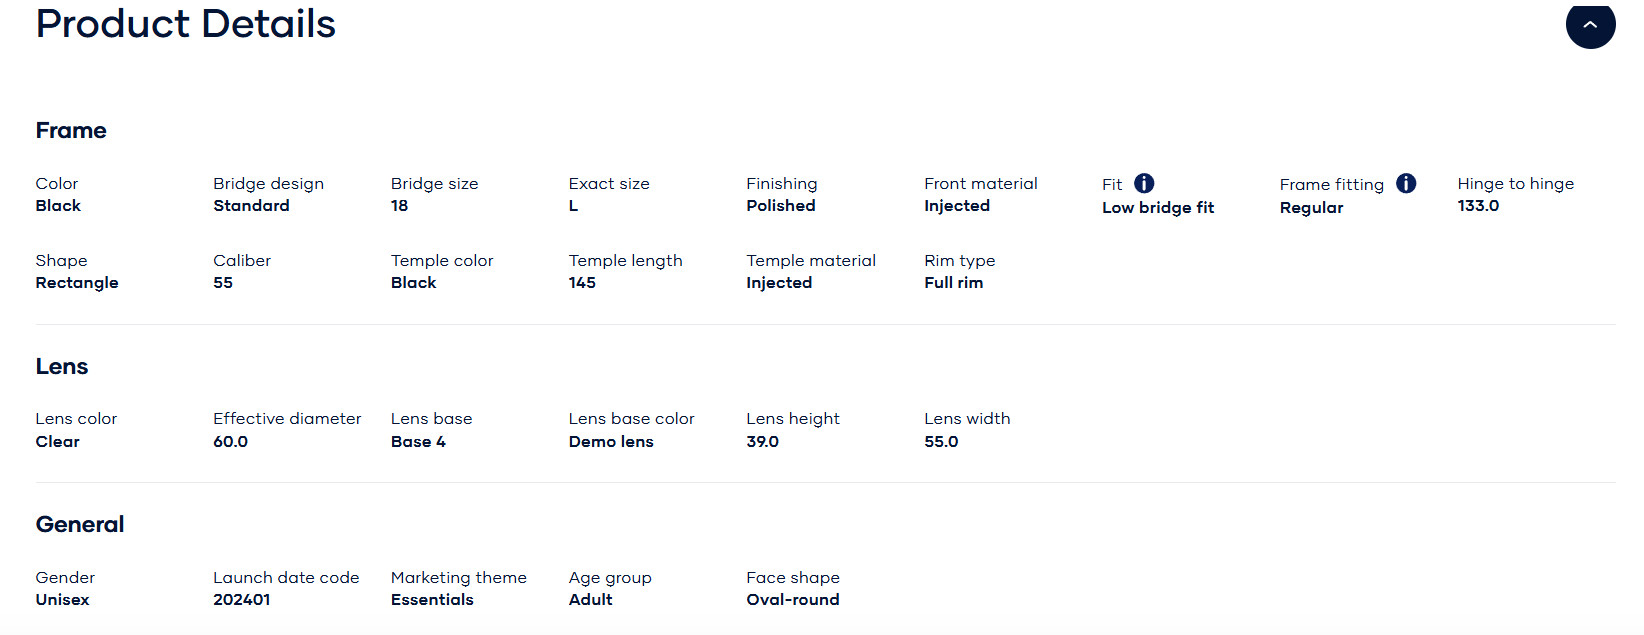1644x635 pixels.
Task: Select the Frame section heading
Action: pos(71,131)
